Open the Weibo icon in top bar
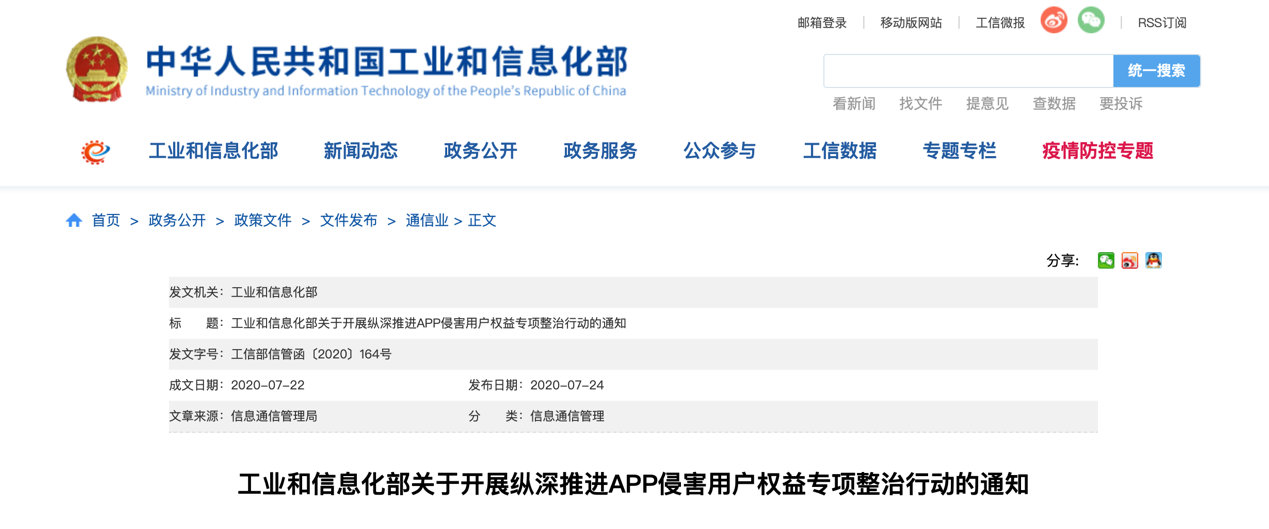 (x=1054, y=21)
